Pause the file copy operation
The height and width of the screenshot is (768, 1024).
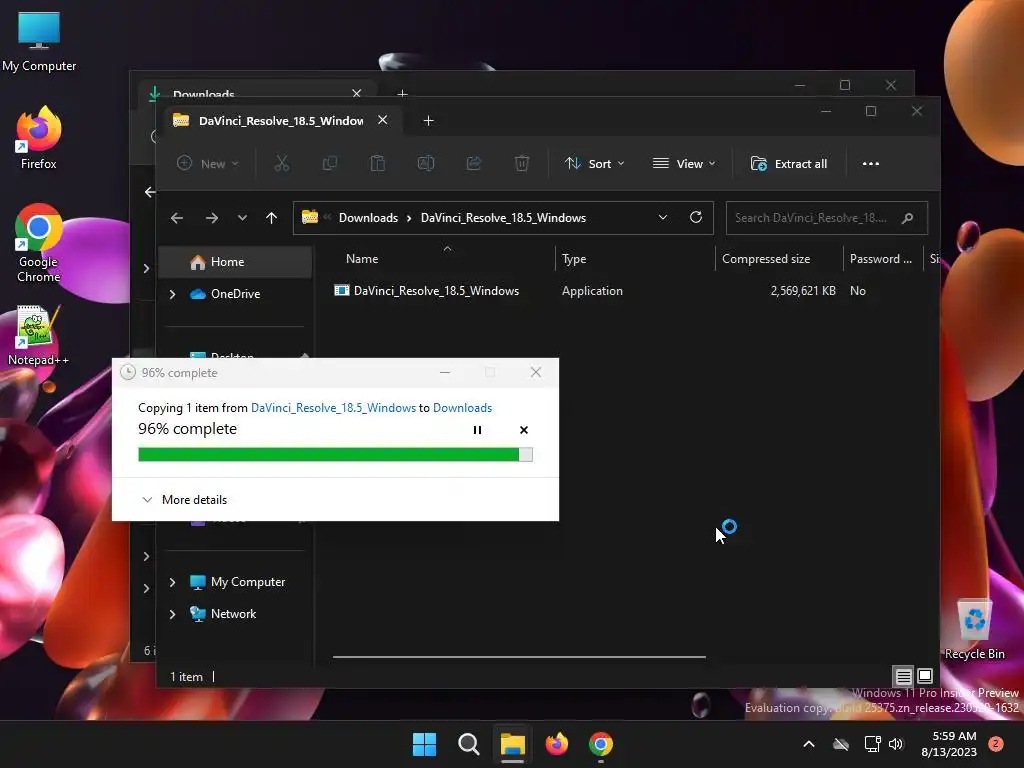477,430
